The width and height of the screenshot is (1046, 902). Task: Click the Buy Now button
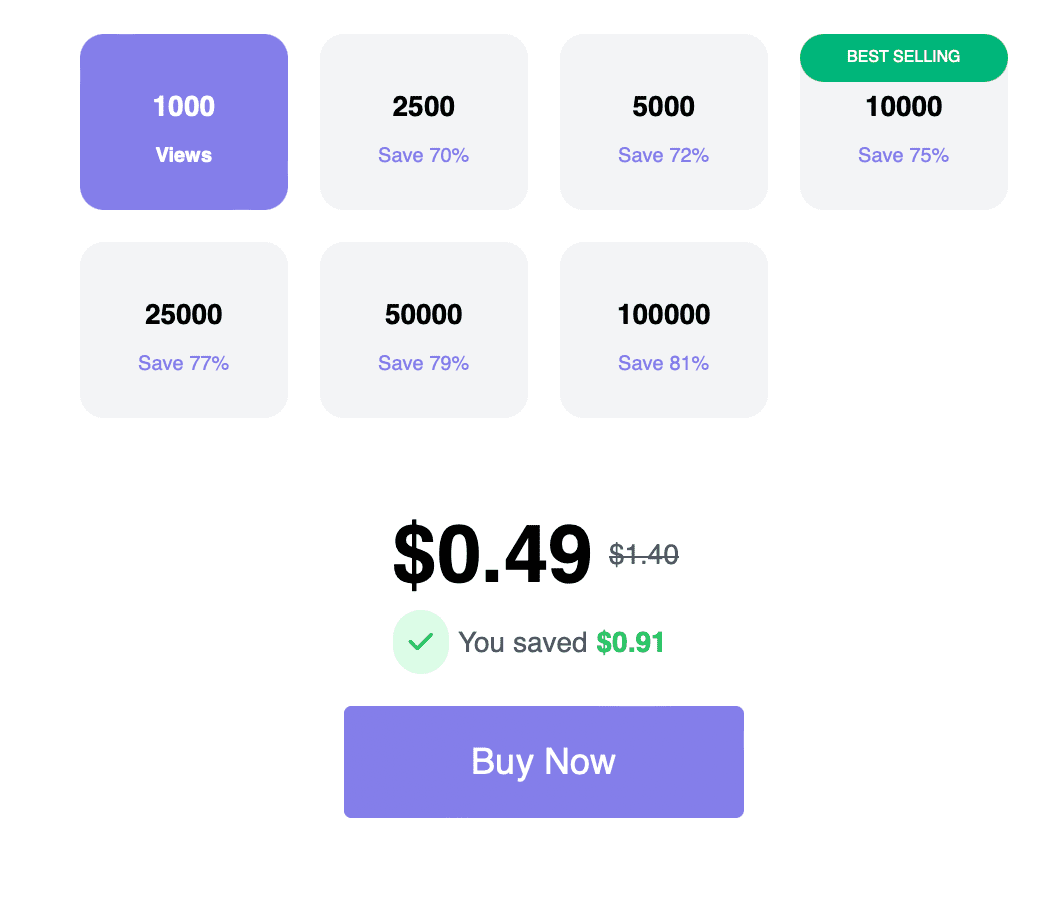(x=543, y=761)
